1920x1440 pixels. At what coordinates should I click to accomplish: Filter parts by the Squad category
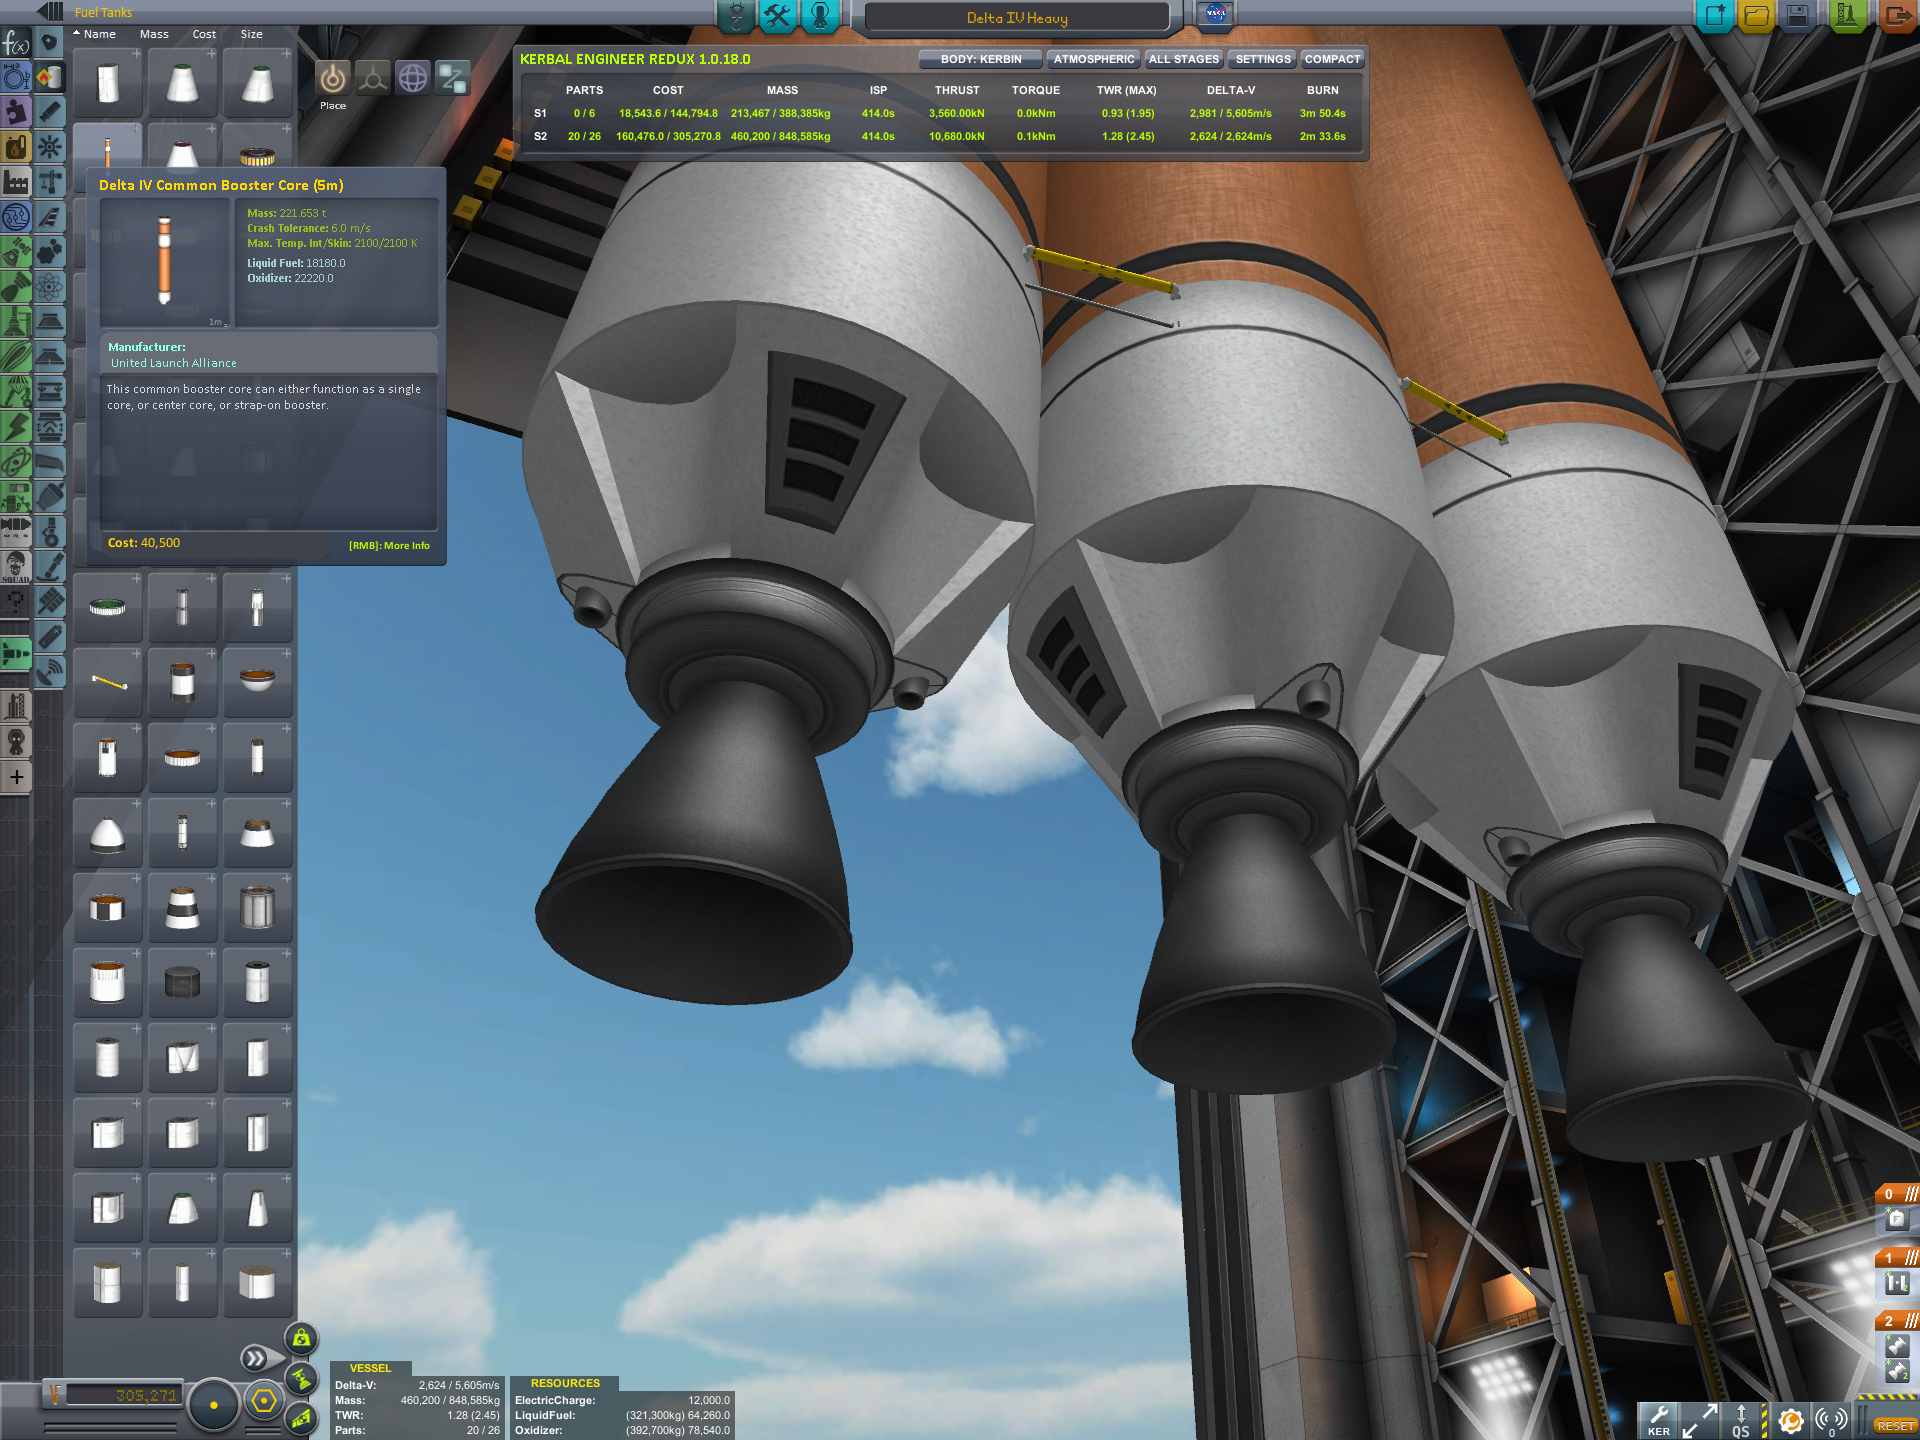16,565
